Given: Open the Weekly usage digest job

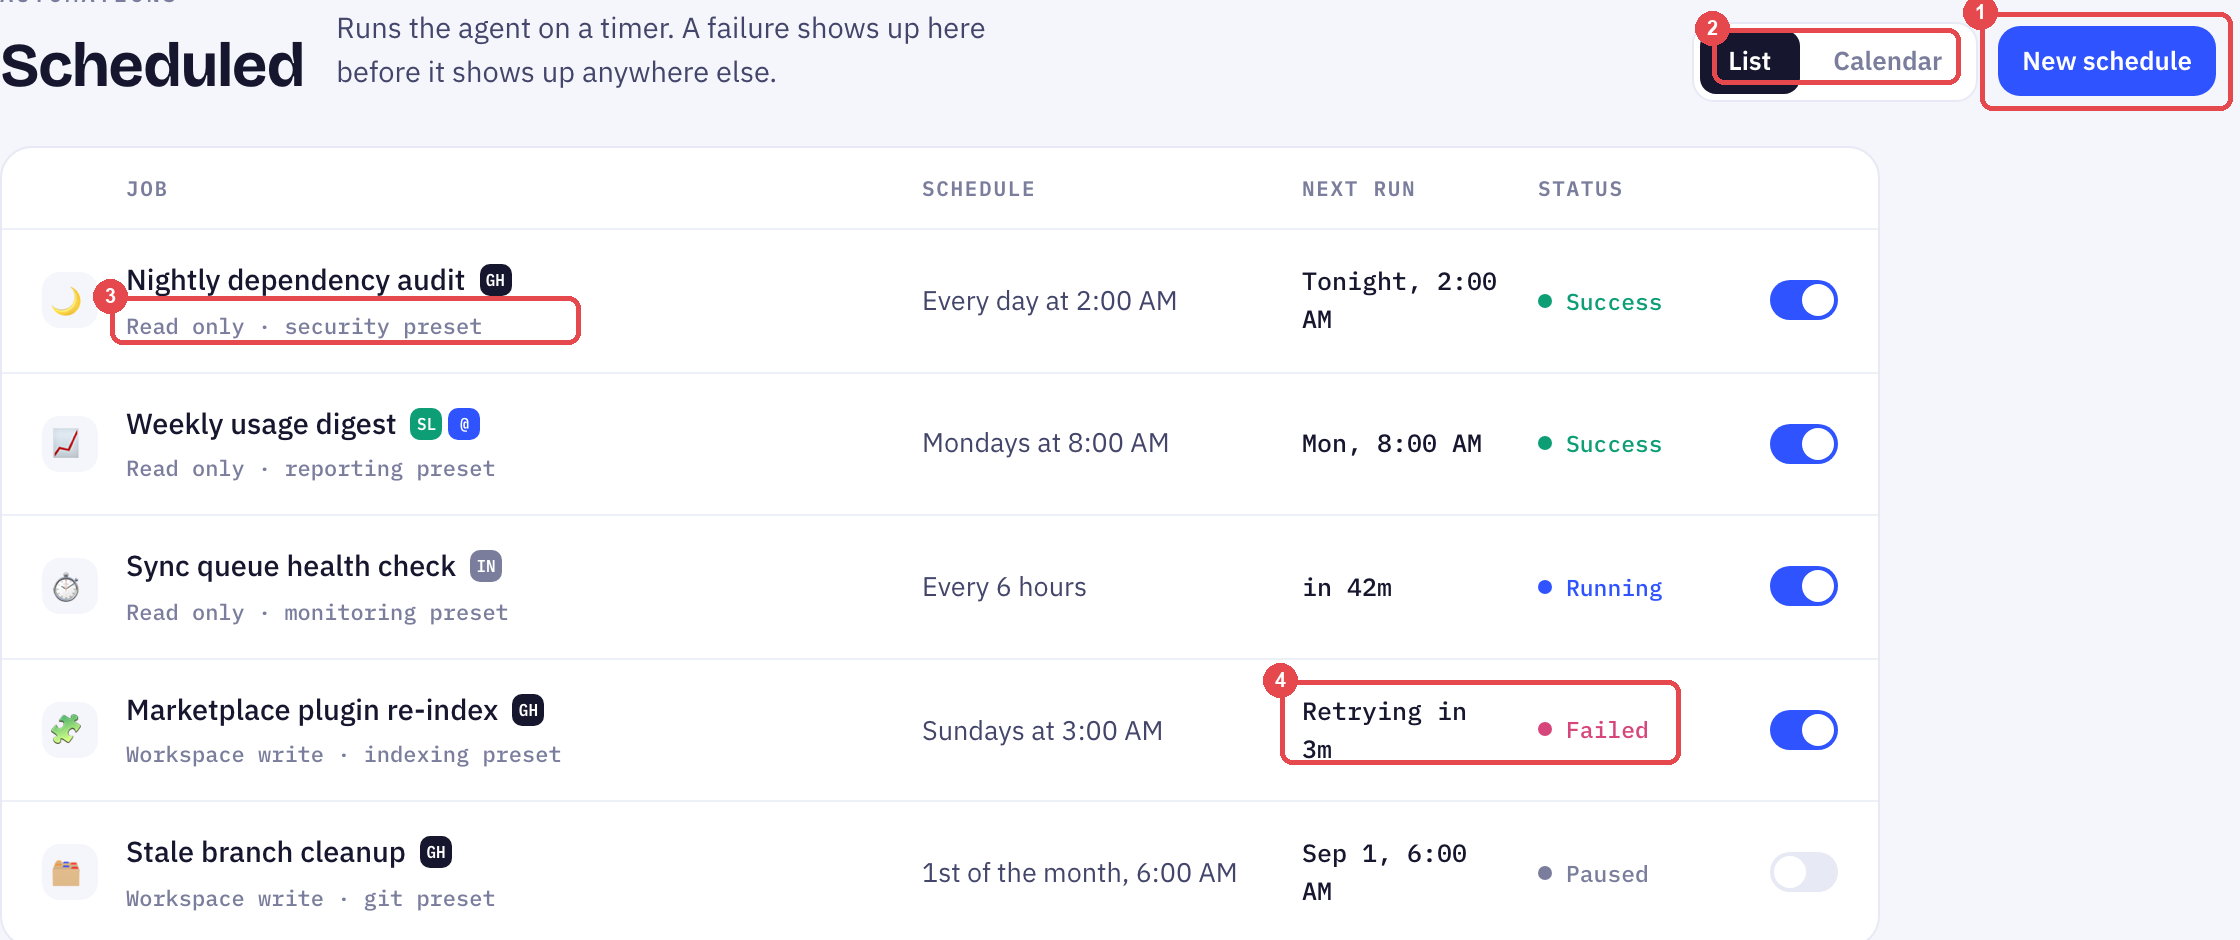Looking at the screenshot, I should pyautogui.click(x=261, y=424).
